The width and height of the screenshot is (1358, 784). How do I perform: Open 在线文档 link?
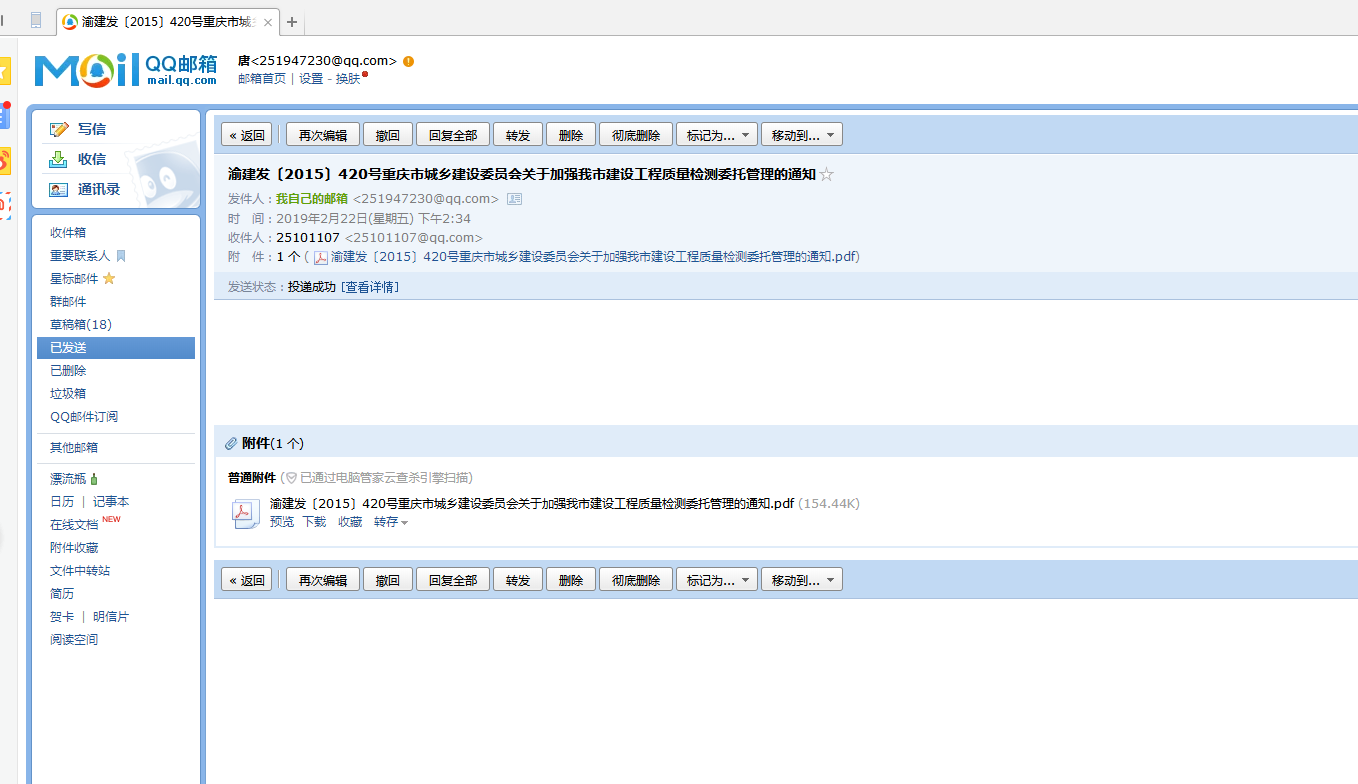click(74, 525)
